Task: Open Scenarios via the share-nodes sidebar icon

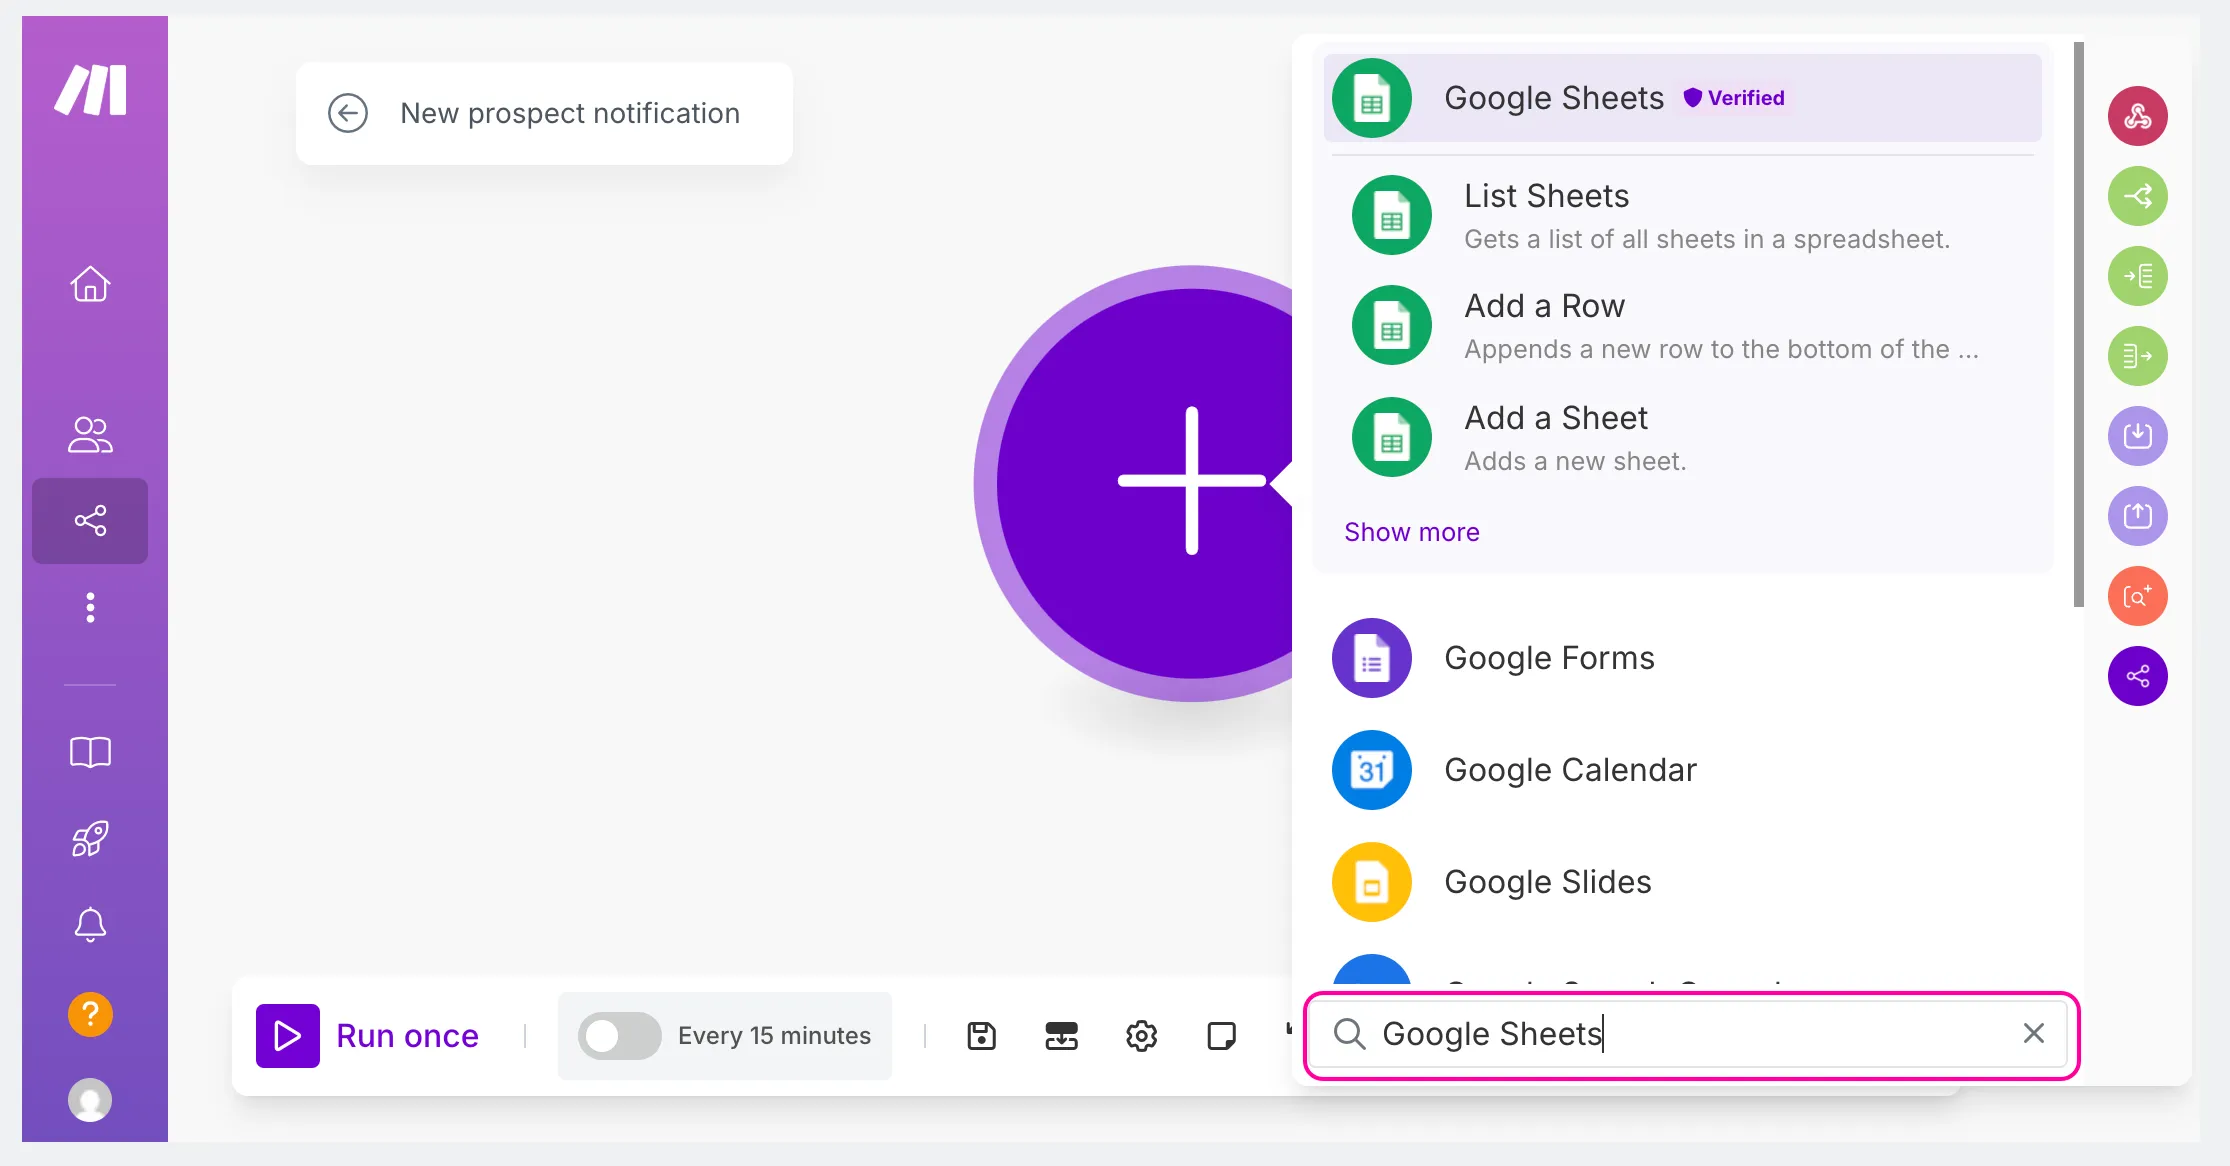Action: 90,521
